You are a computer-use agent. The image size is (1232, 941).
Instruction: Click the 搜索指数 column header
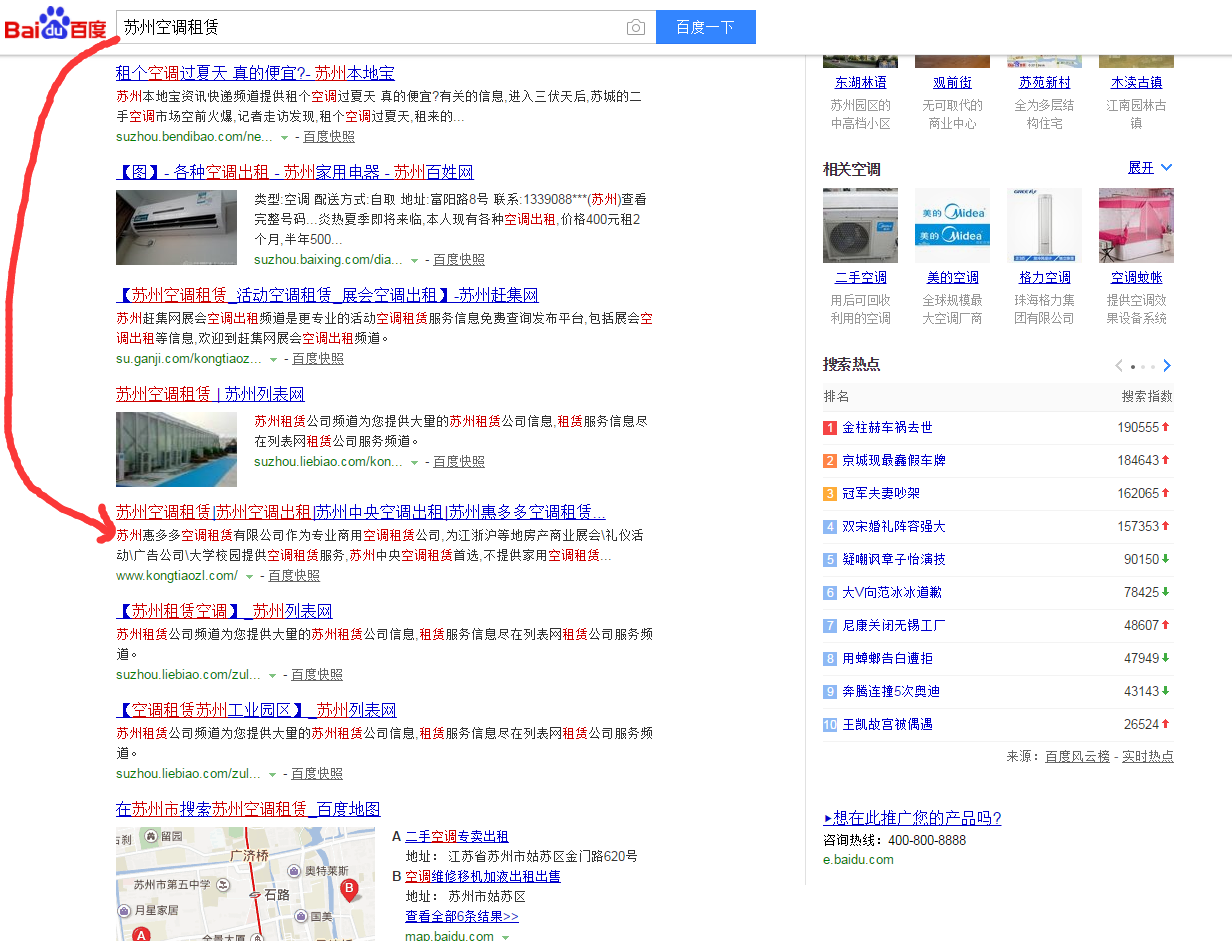1147,396
